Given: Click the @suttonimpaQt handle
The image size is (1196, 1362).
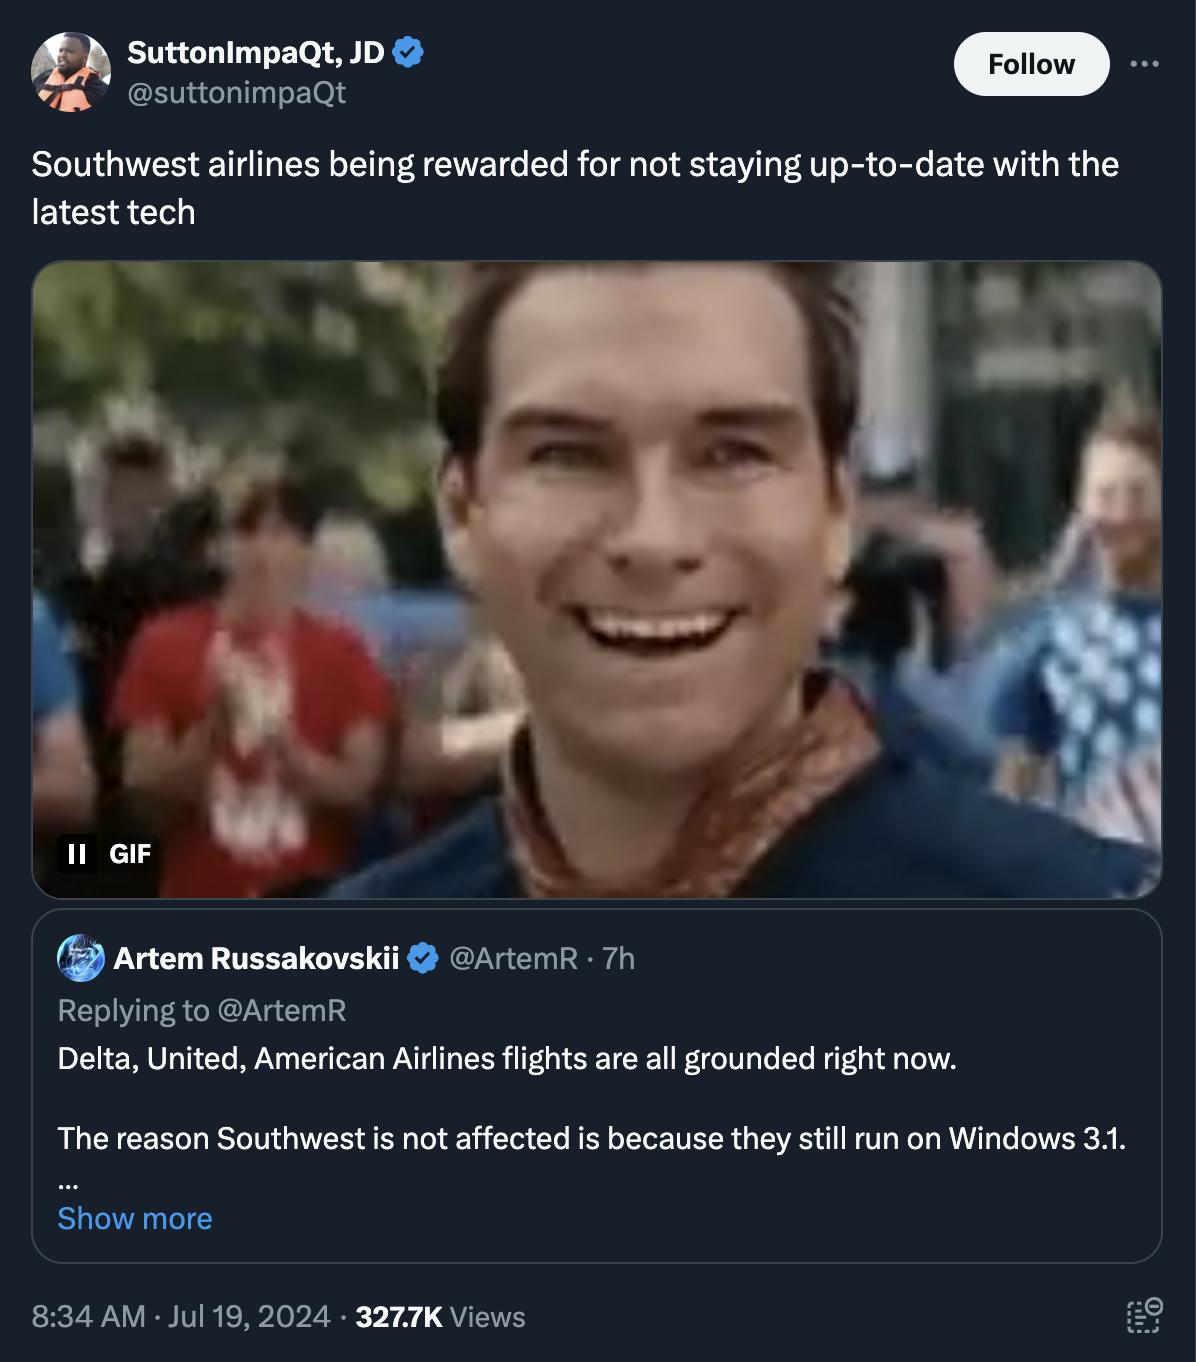Looking at the screenshot, I should click(237, 93).
